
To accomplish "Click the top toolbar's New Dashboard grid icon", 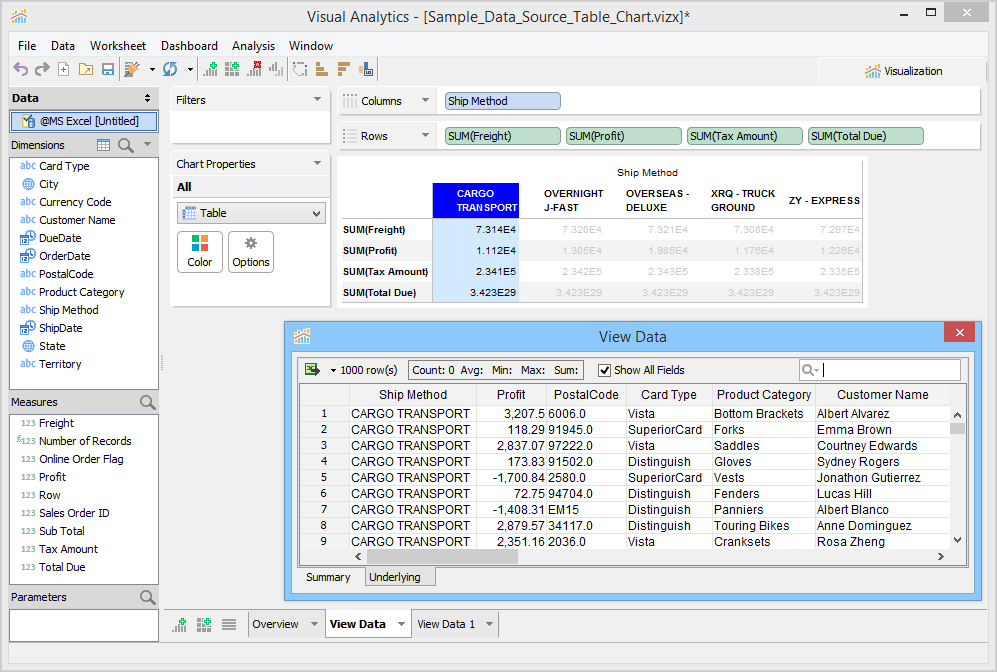I will 232,70.
